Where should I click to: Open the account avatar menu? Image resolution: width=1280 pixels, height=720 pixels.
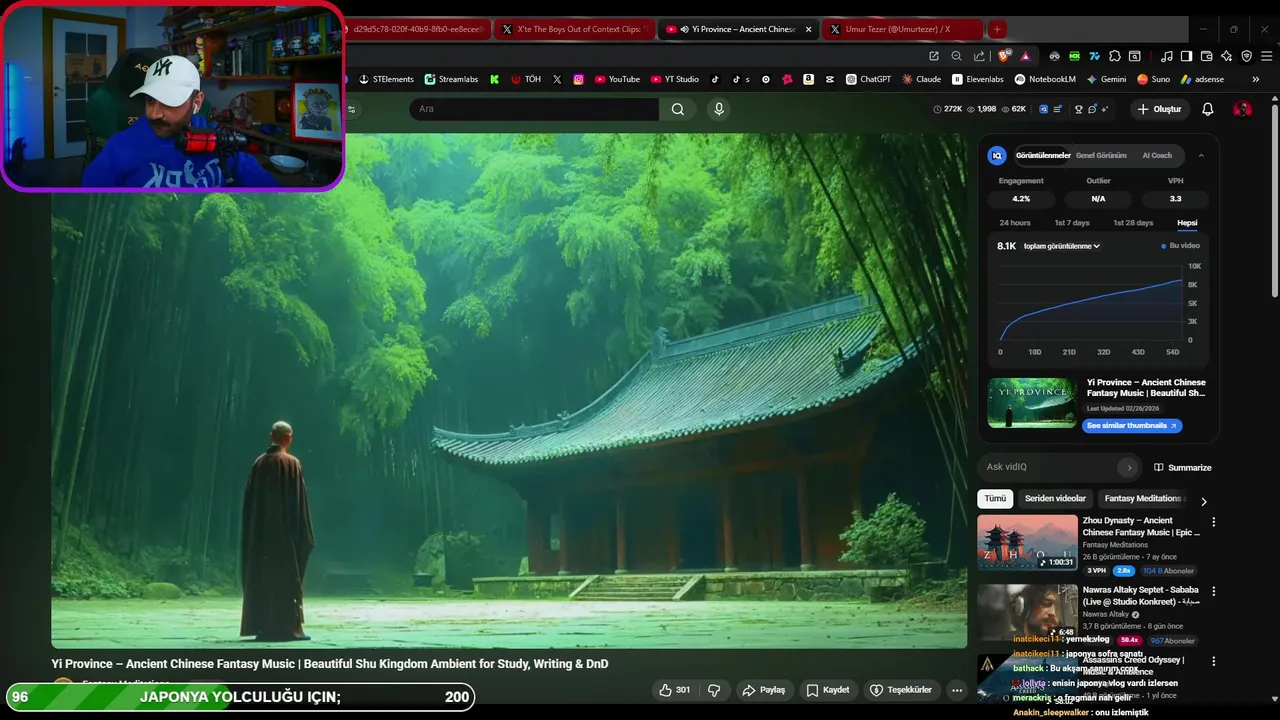(1242, 109)
